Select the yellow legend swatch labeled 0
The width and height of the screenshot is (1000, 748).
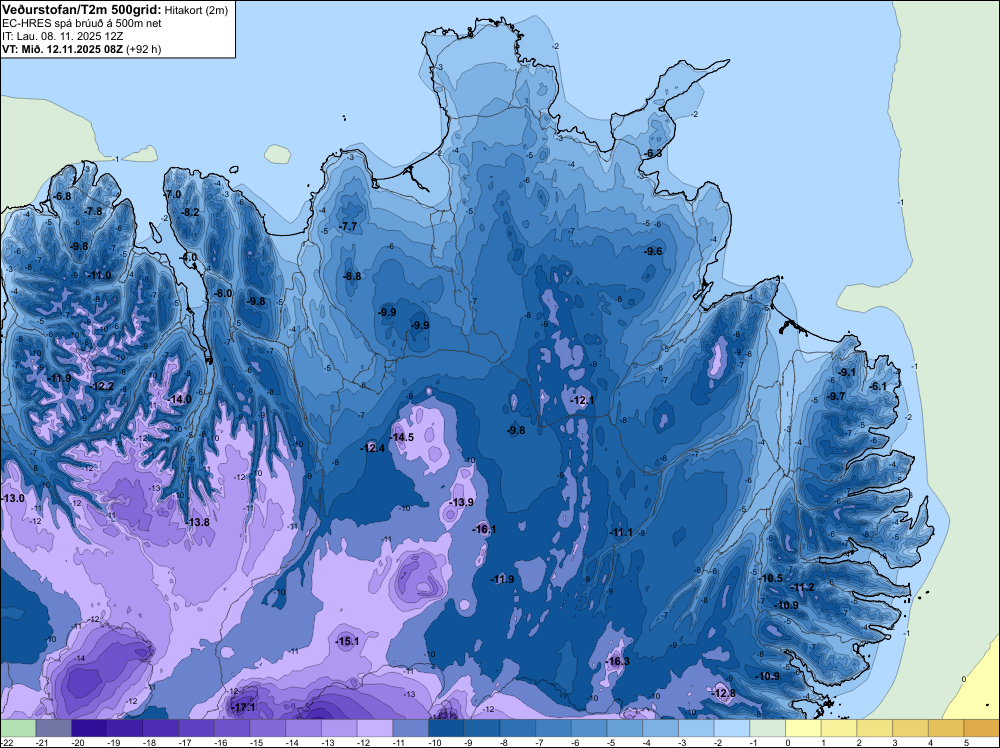[x=804, y=728]
